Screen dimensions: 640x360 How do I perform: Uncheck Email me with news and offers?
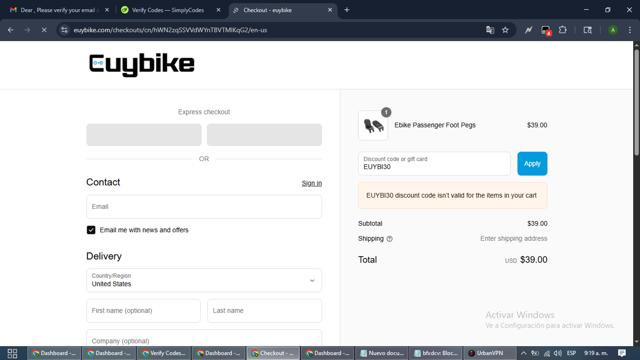coord(91,230)
